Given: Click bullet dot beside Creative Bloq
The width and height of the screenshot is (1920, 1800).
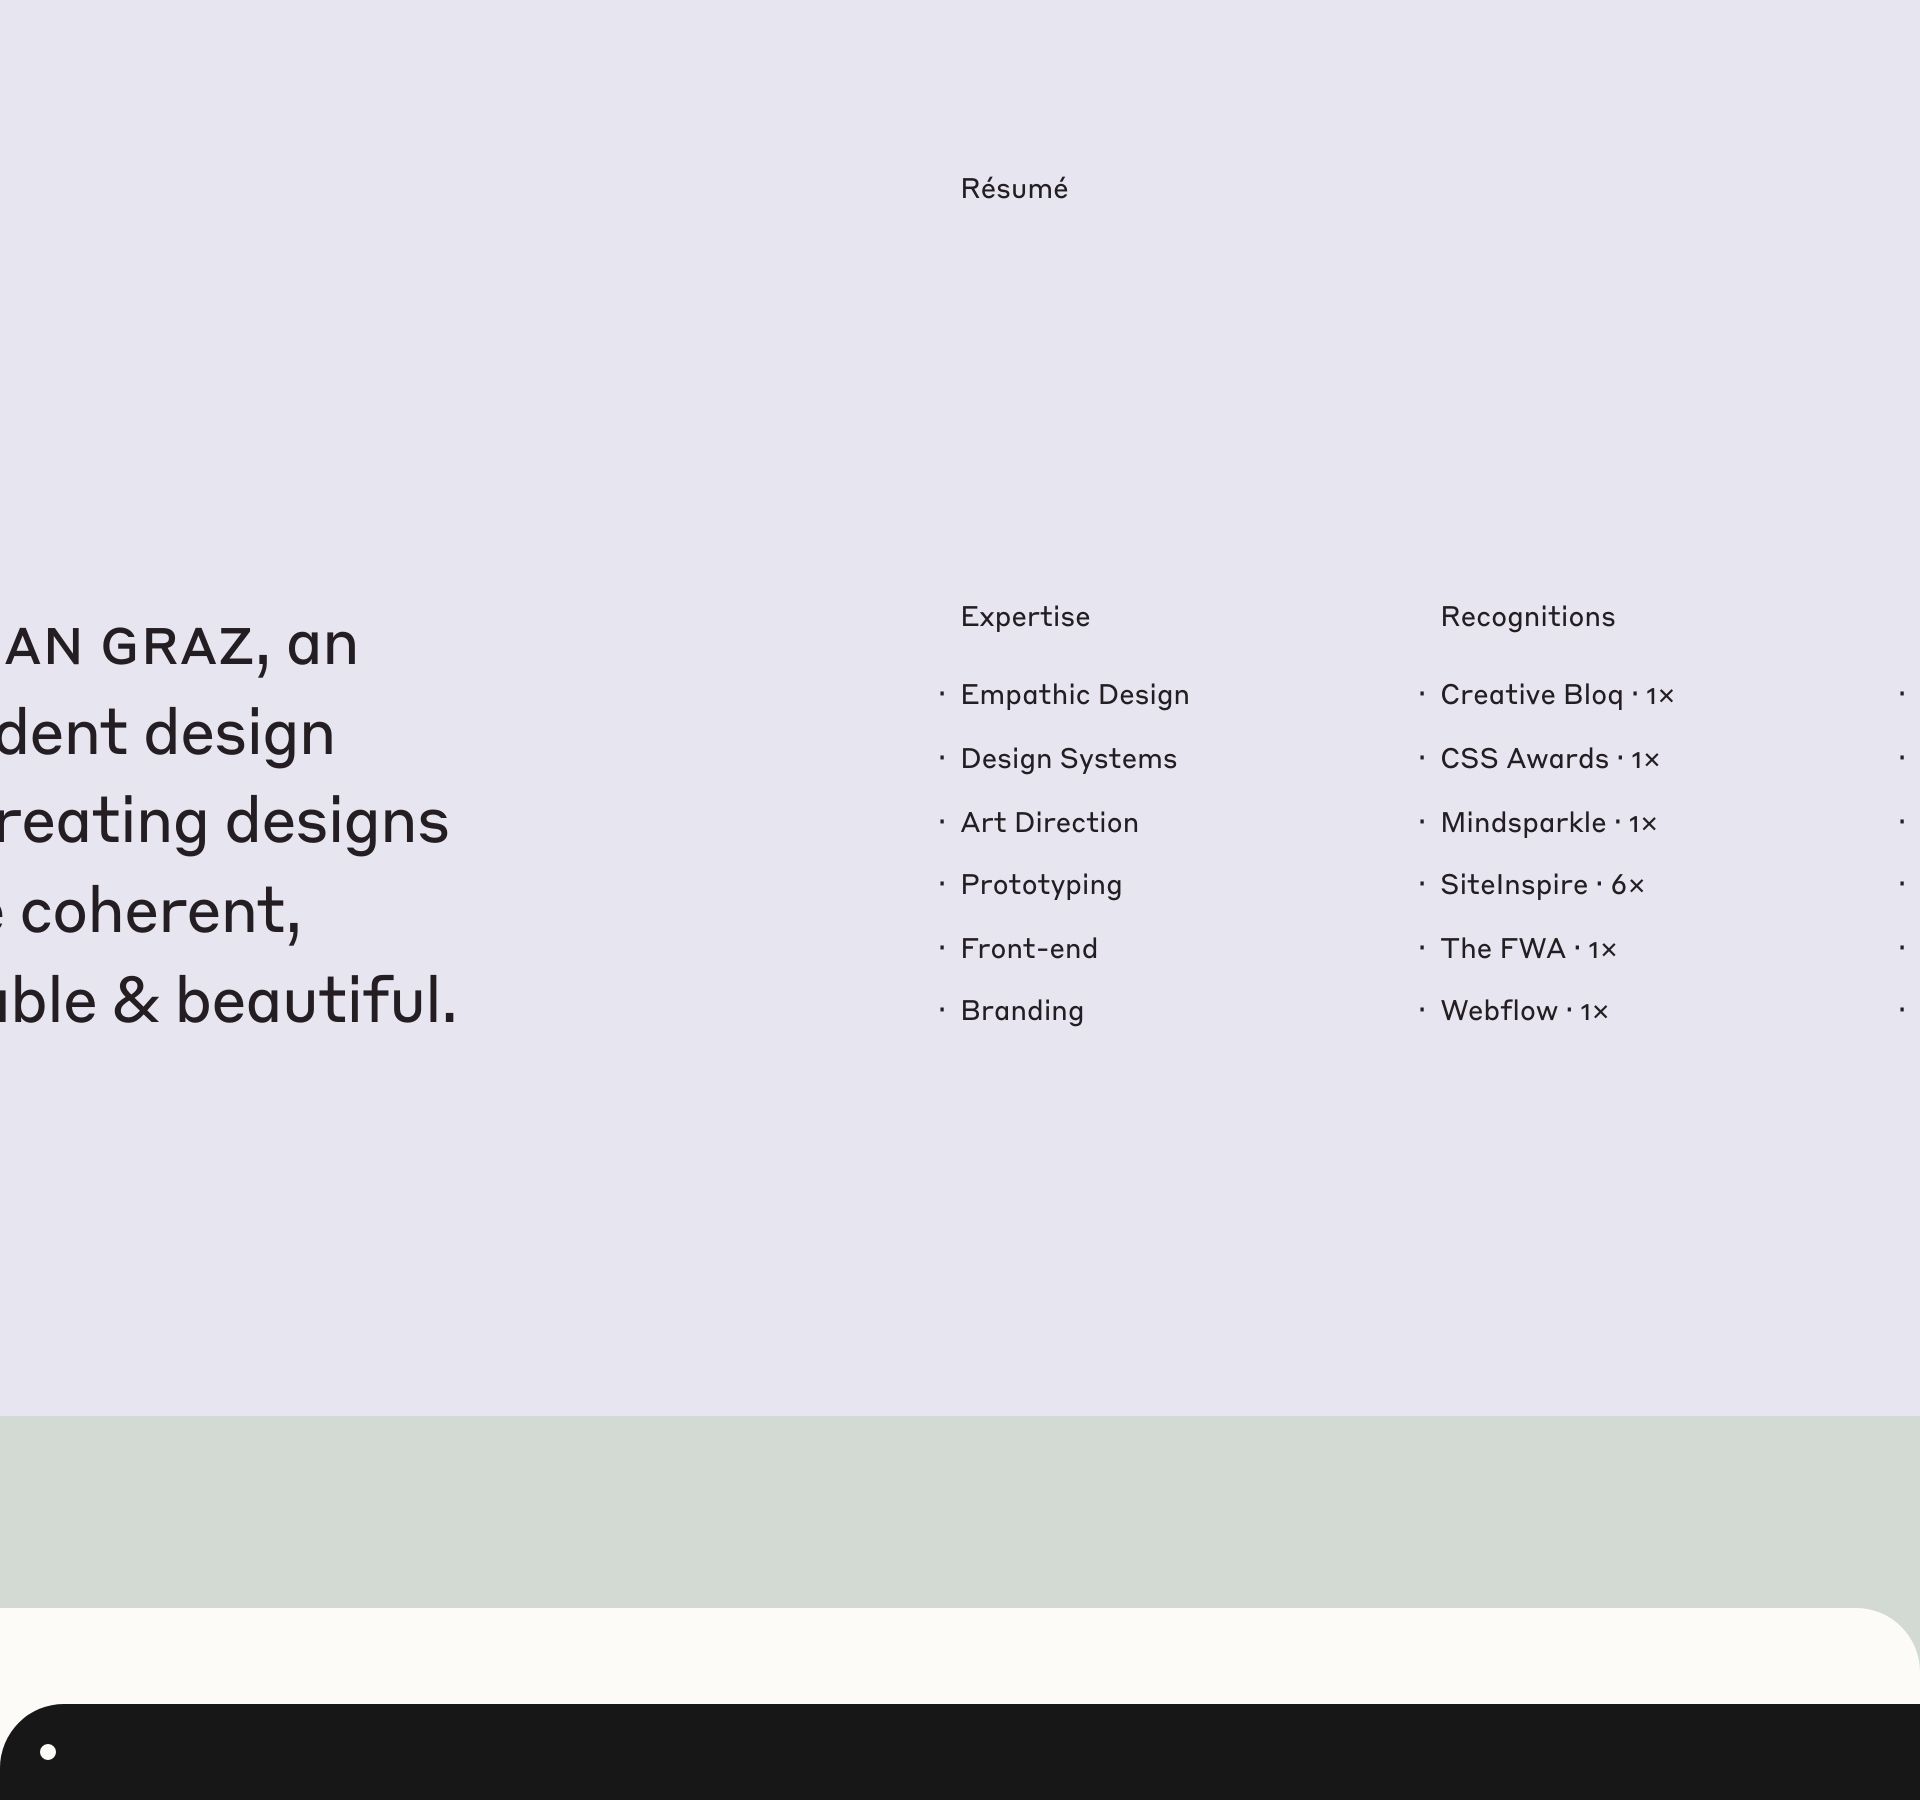Looking at the screenshot, I should (1421, 693).
